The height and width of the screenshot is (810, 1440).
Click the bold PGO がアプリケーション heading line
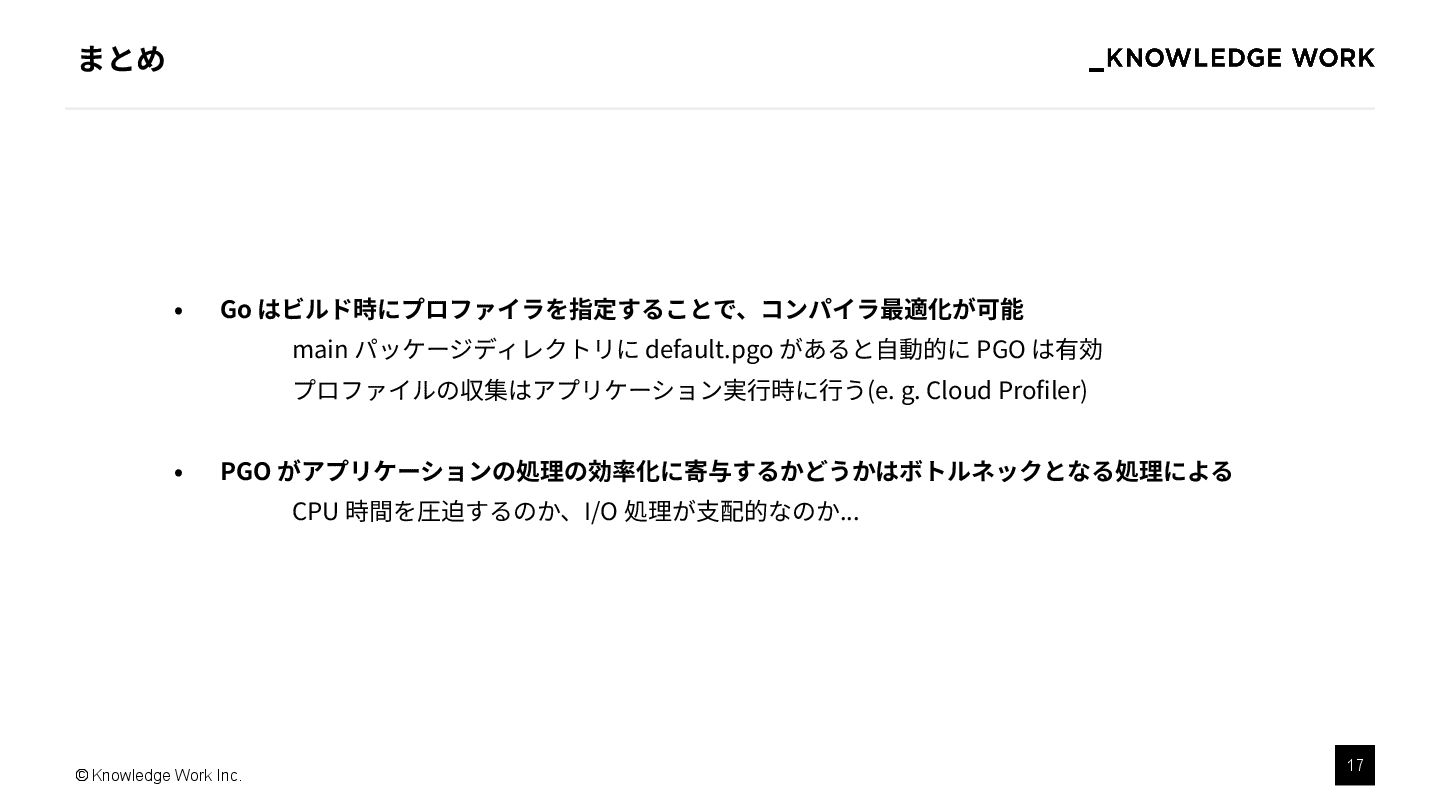pos(726,470)
